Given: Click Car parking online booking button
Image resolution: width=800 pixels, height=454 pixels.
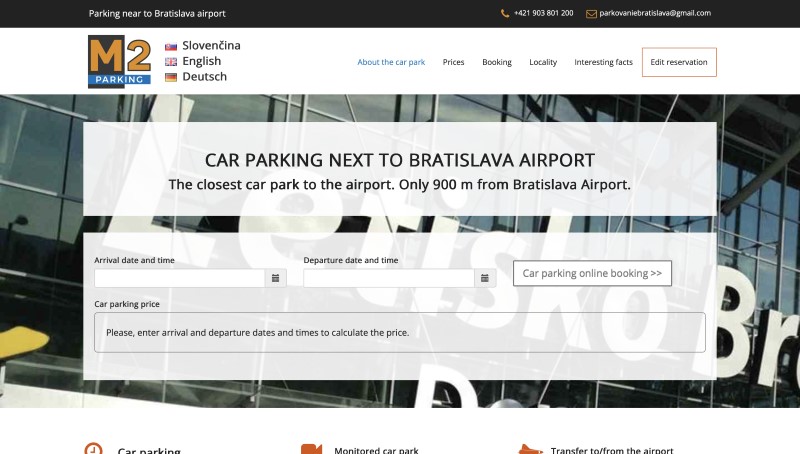Looking at the screenshot, I should (592, 273).
